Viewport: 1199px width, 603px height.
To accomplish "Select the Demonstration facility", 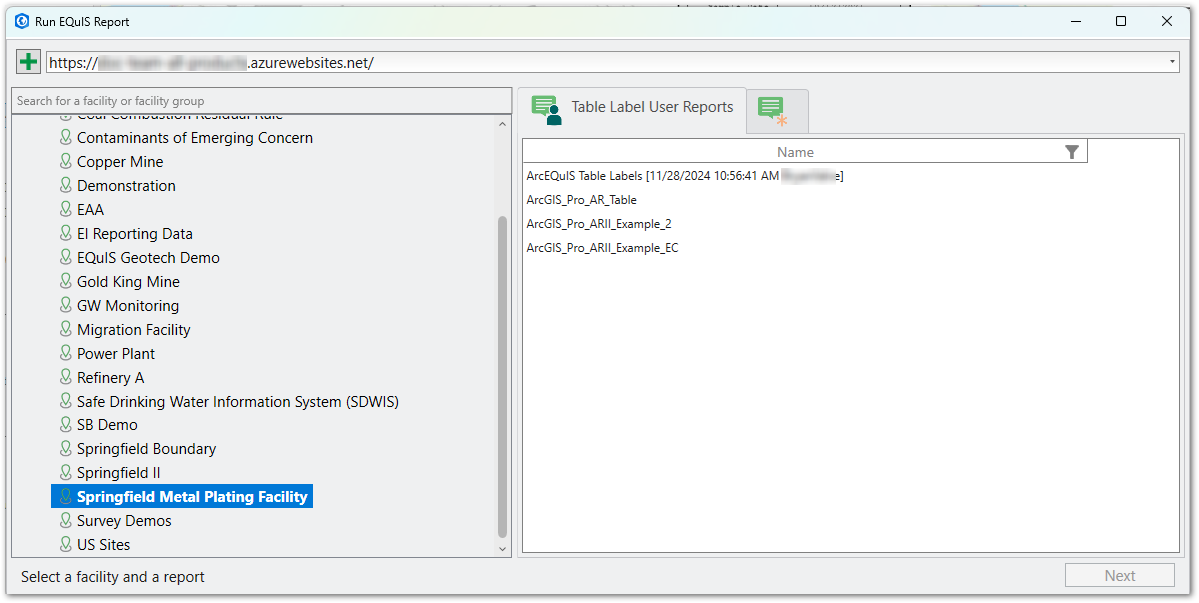I will [x=126, y=186].
